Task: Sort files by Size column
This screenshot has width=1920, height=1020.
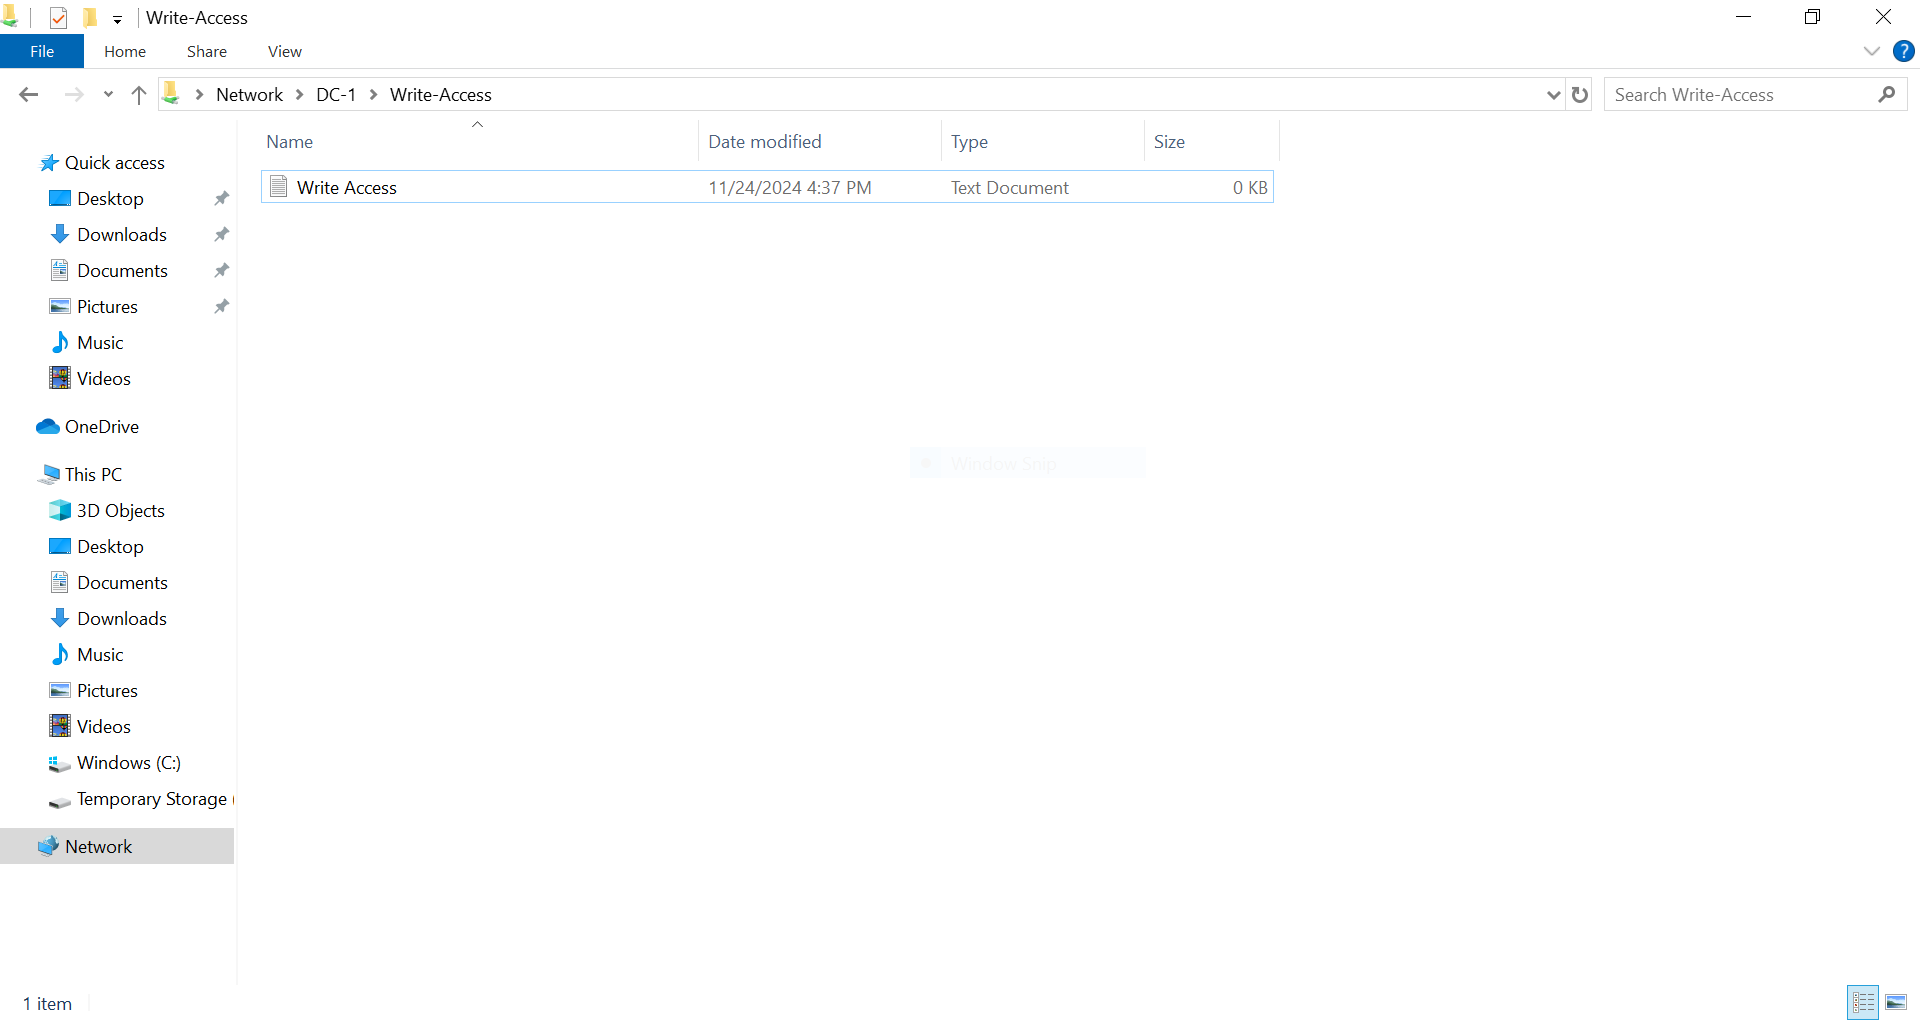Action: pyautogui.click(x=1212, y=142)
